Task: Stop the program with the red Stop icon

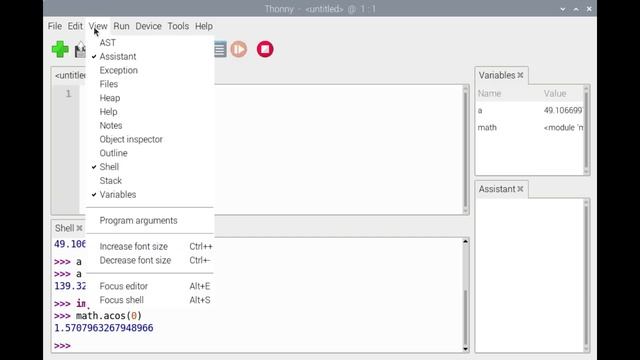Action: click(265, 49)
